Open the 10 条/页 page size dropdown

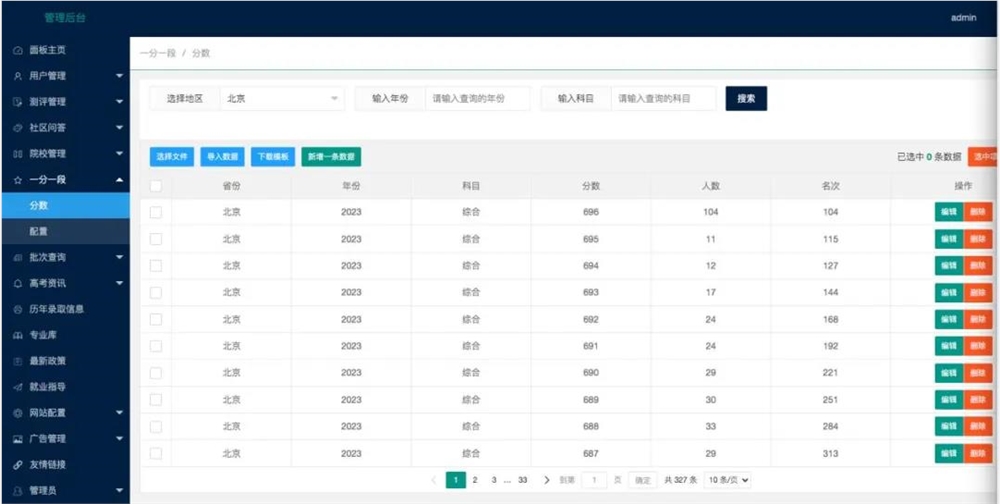(728, 480)
